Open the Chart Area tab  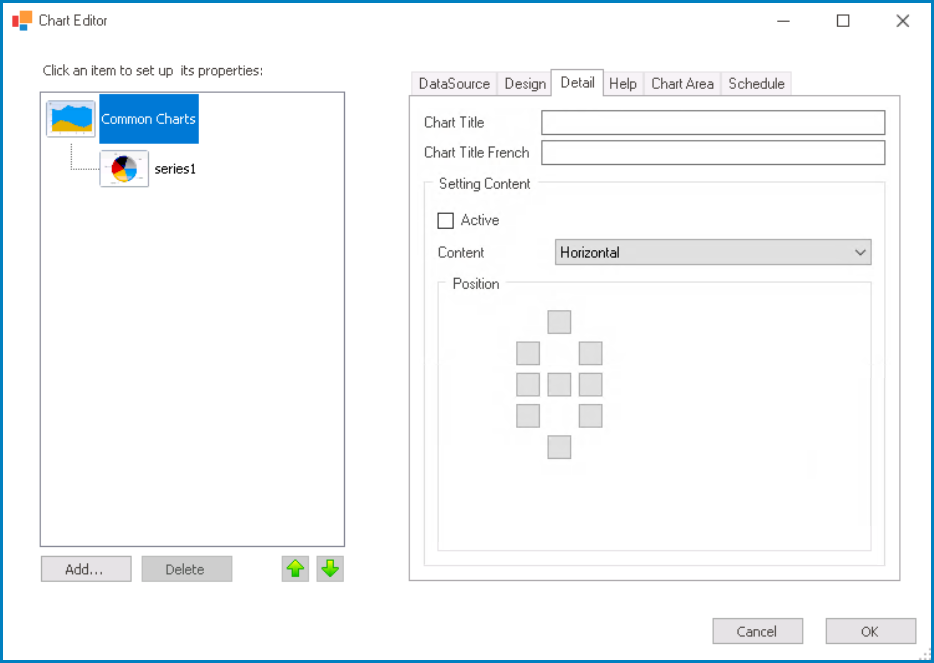(x=682, y=84)
